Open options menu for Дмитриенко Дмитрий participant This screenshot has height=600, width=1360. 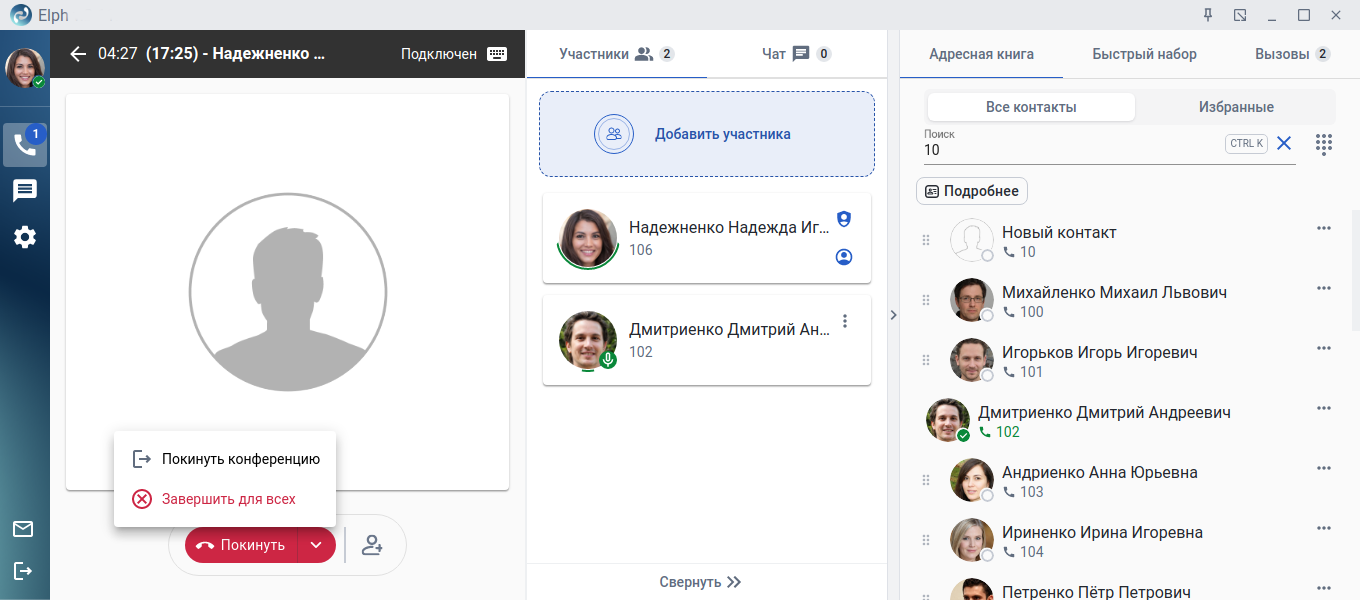845,321
